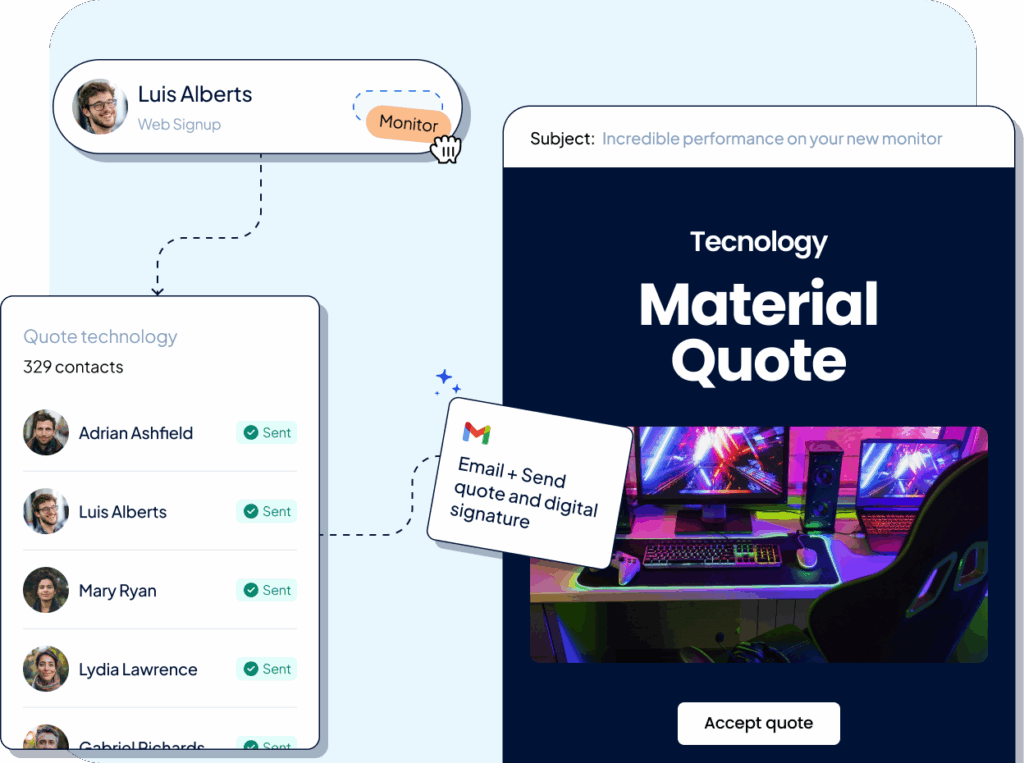Click the Sent status for Lydia Lawrence
Viewport: 1024px width, 763px height.
[x=267, y=669]
